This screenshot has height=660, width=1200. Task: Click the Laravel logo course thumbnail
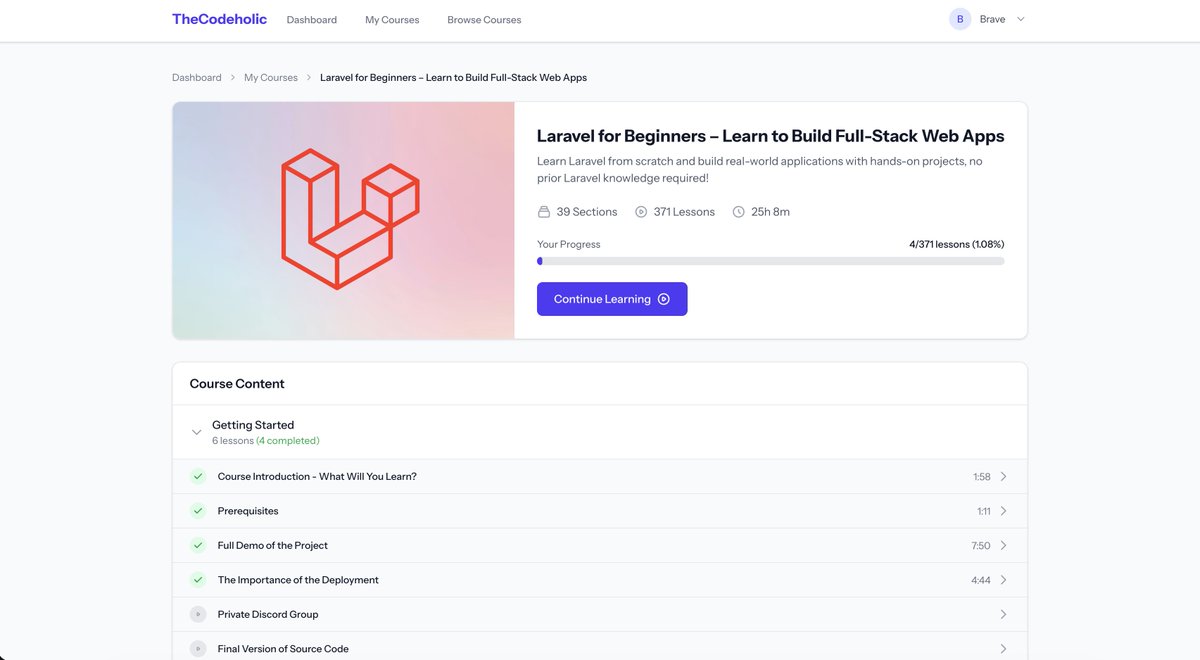tap(344, 220)
